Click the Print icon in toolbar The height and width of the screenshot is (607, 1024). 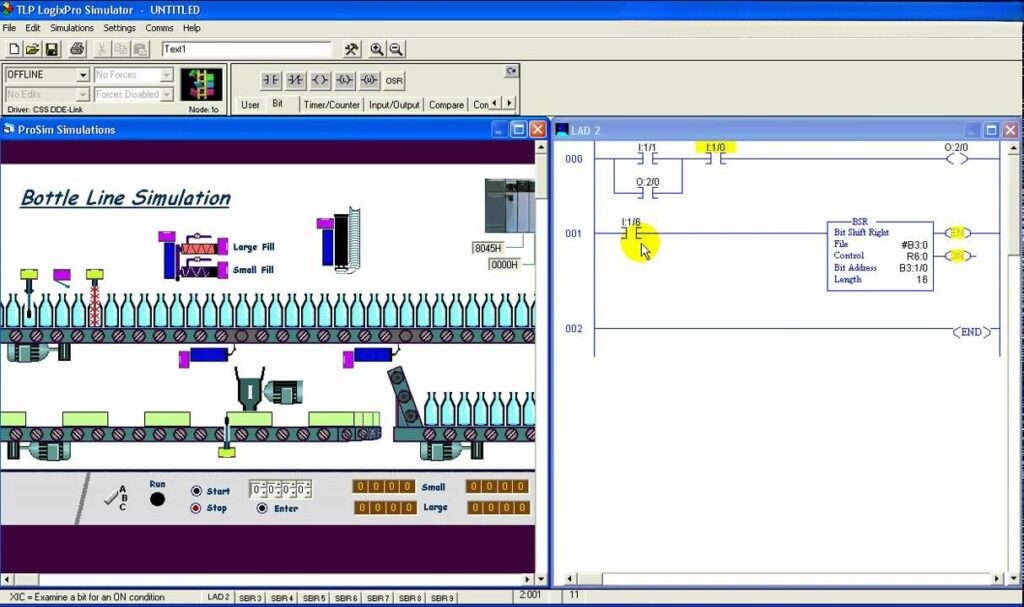(x=77, y=49)
